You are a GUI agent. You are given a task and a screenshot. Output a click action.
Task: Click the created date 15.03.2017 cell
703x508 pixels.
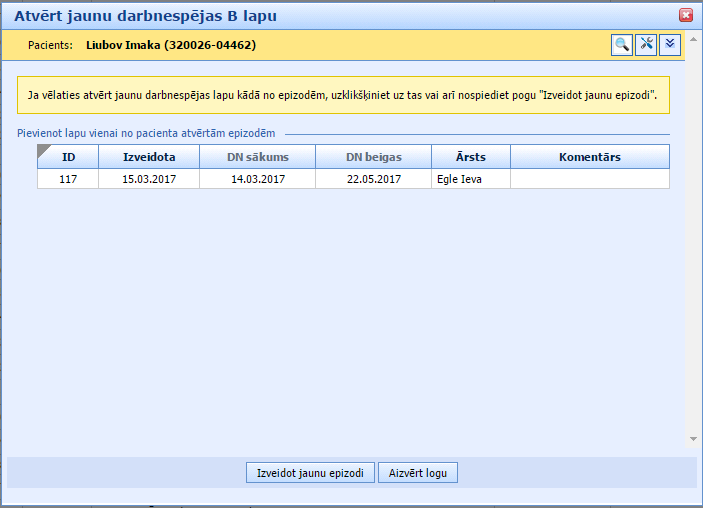148,179
